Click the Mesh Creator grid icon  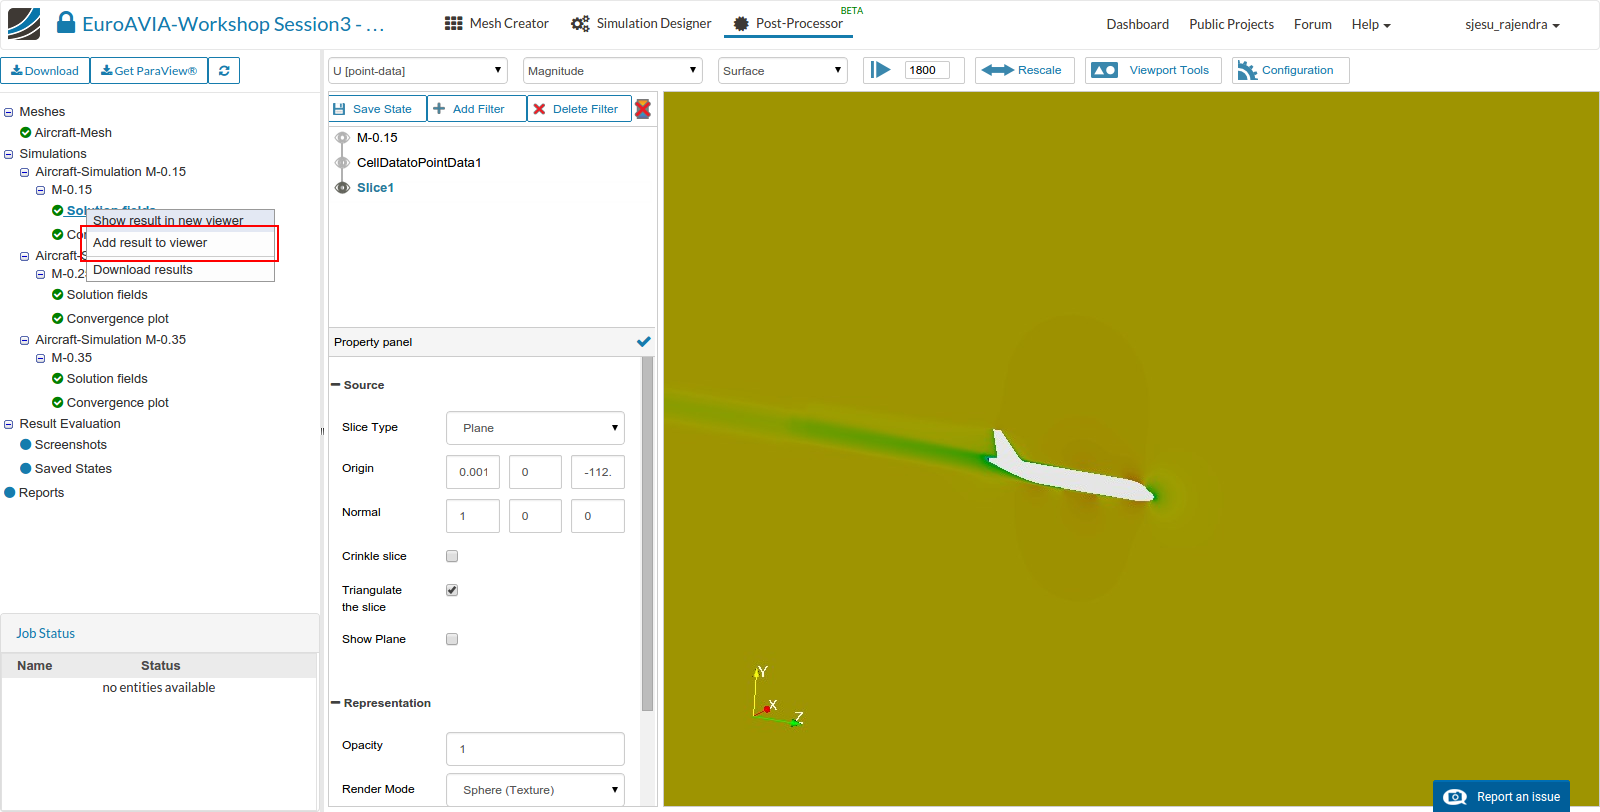pos(454,23)
